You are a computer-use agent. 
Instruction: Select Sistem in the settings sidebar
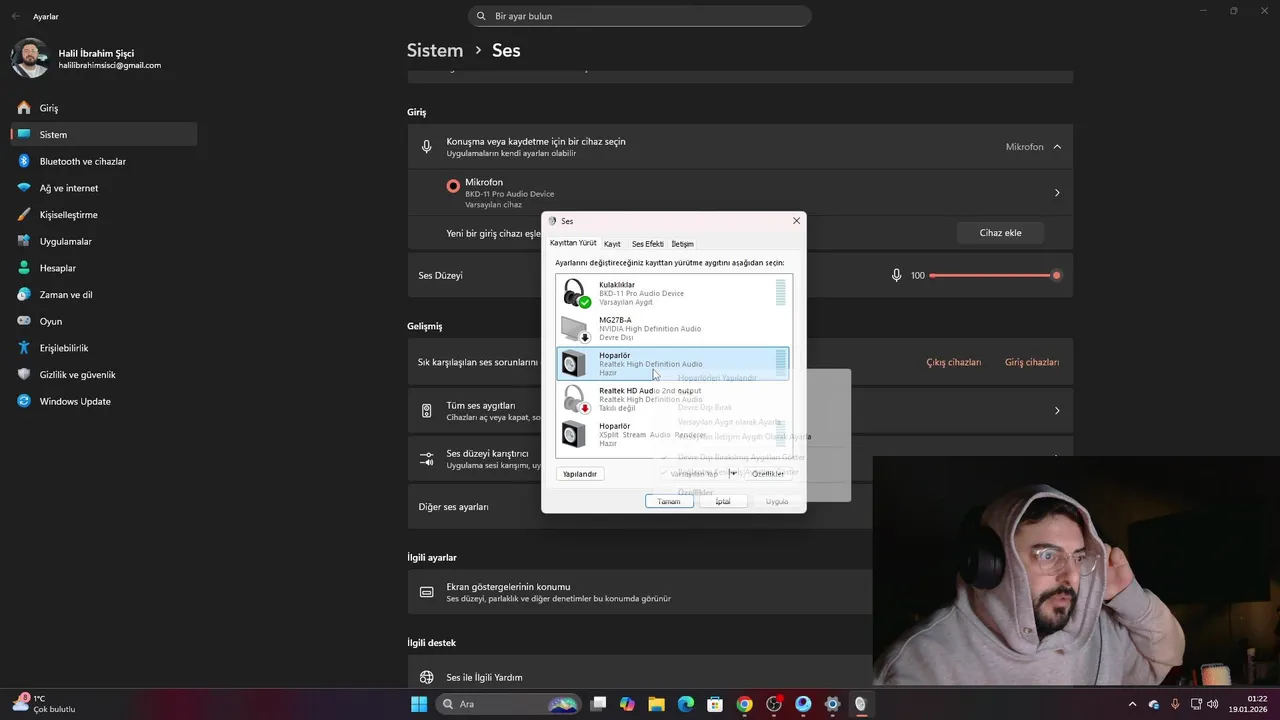(x=104, y=134)
